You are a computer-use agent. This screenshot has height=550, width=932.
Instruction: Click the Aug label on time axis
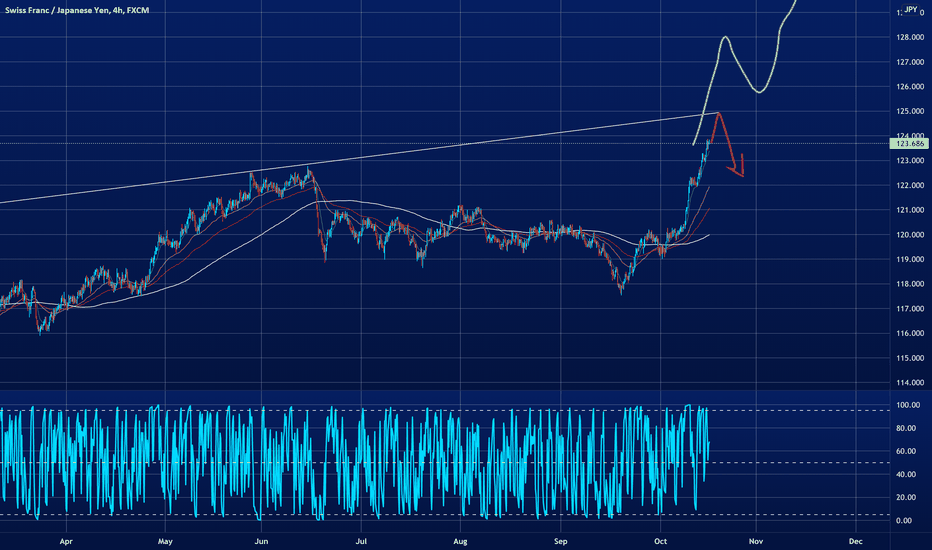pos(460,541)
